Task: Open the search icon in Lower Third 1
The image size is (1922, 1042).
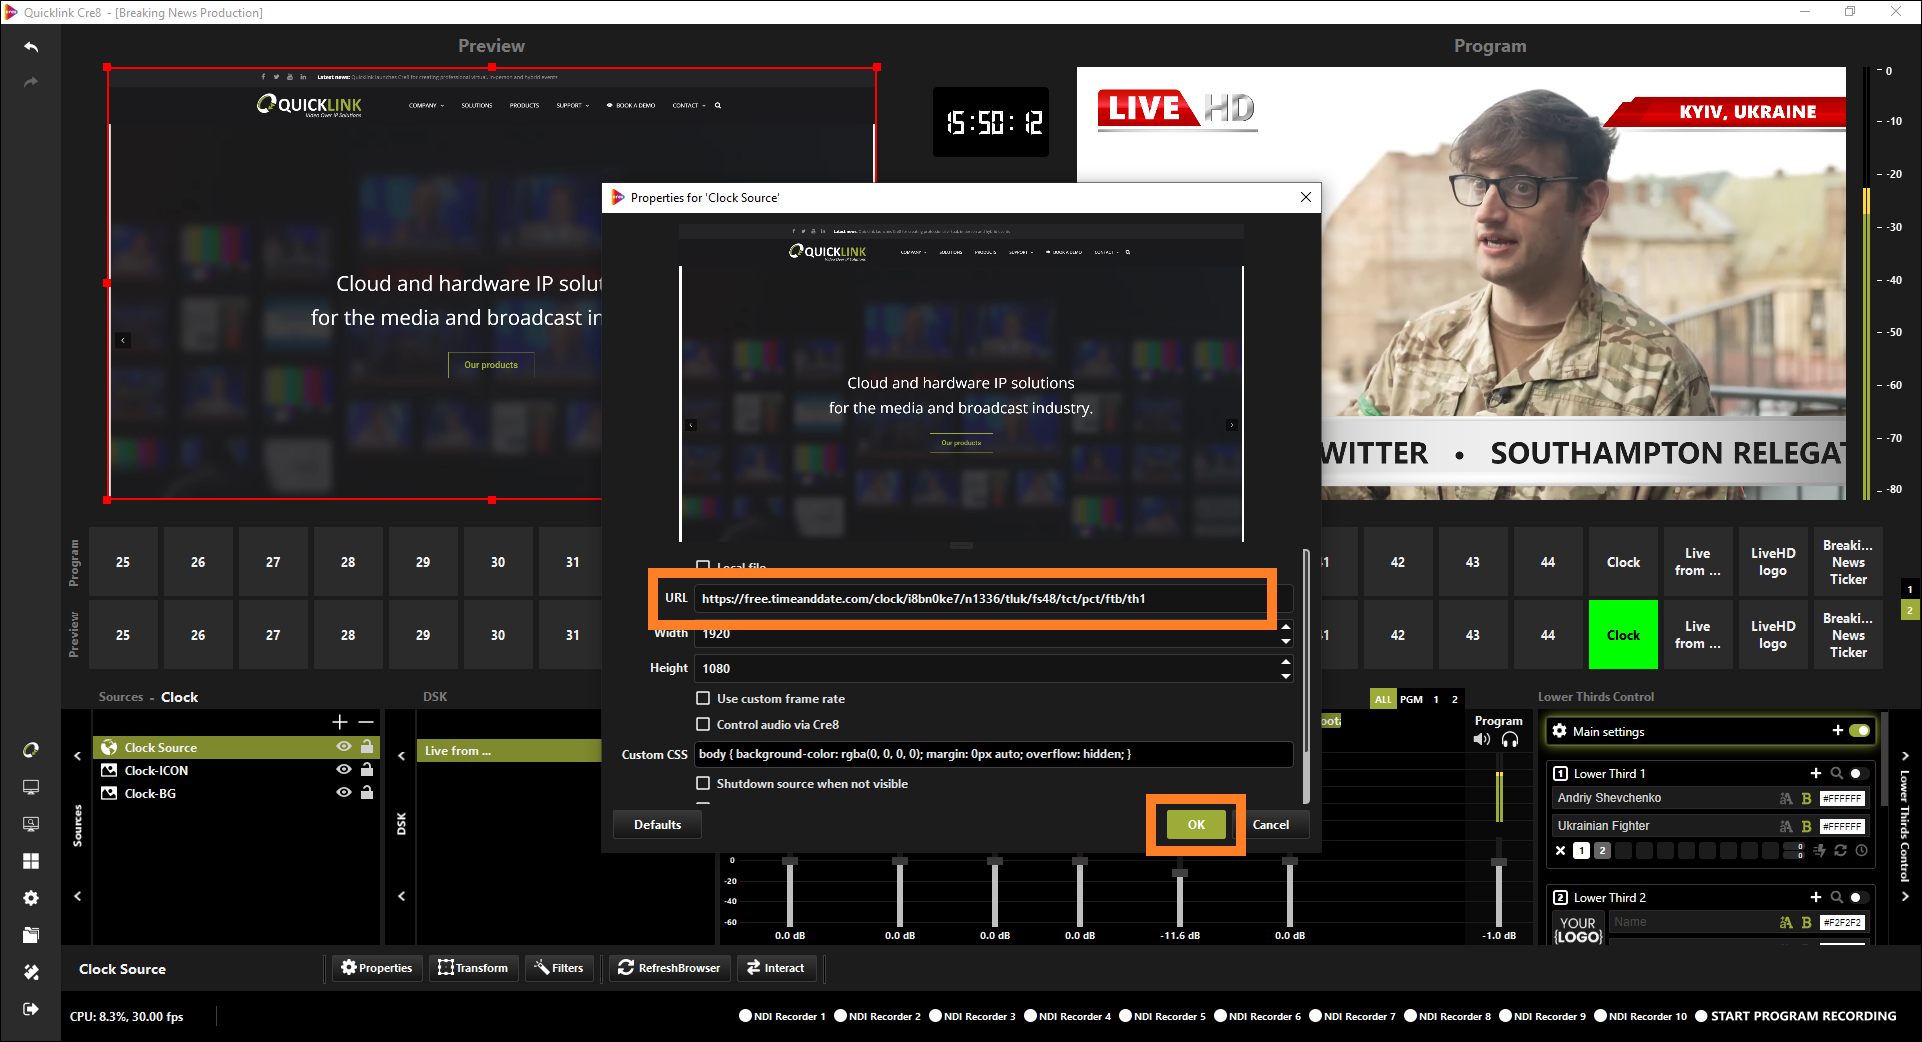Action: (x=1836, y=773)
